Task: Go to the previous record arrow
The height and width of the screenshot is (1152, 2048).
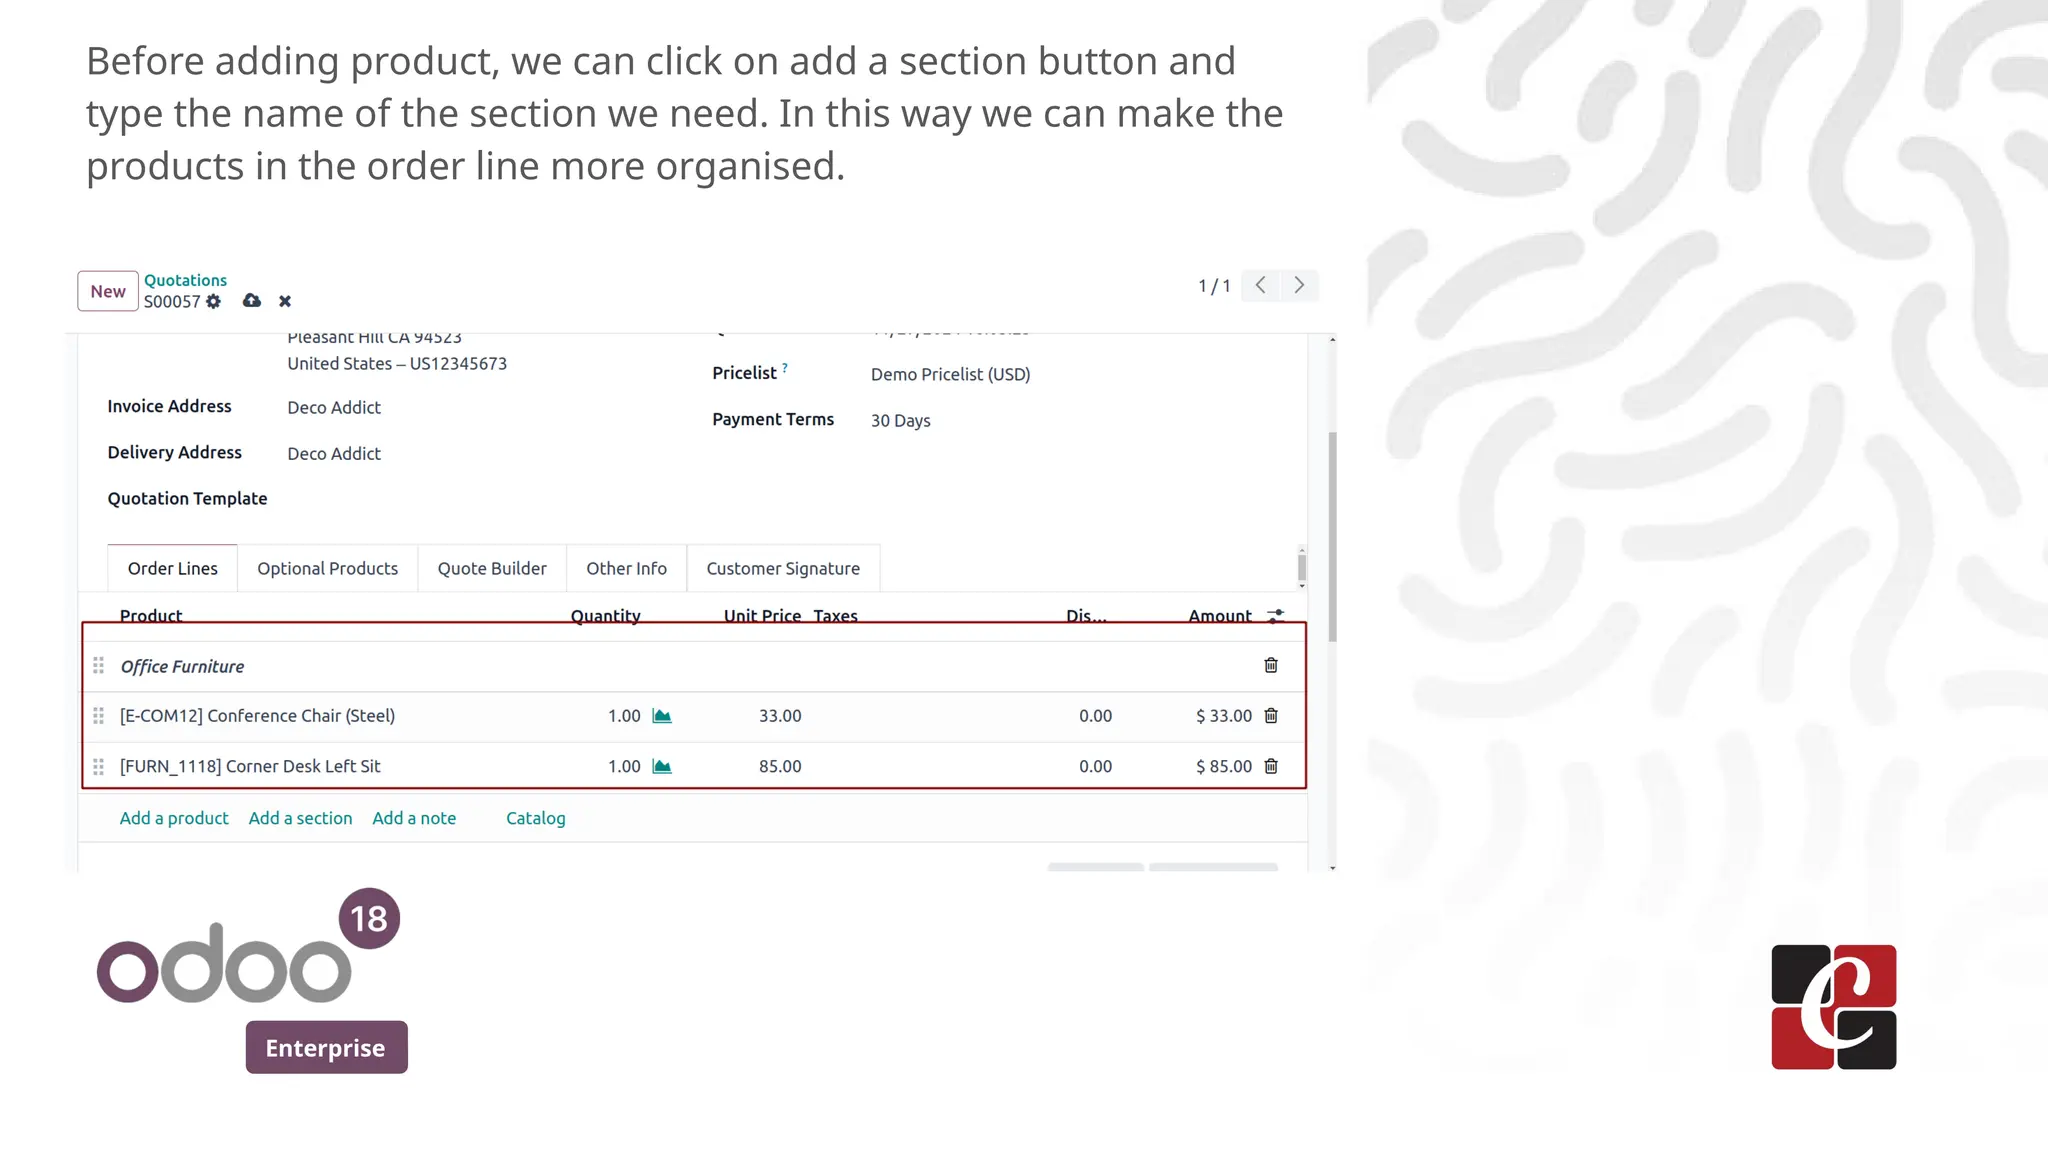Action: (1260, 285)
